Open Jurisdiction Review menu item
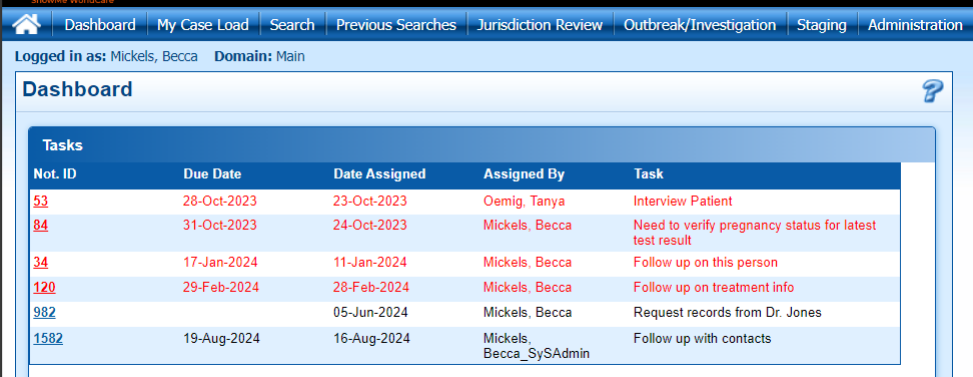The height and width of the screenshot is (377, 973). coord(540,25)
